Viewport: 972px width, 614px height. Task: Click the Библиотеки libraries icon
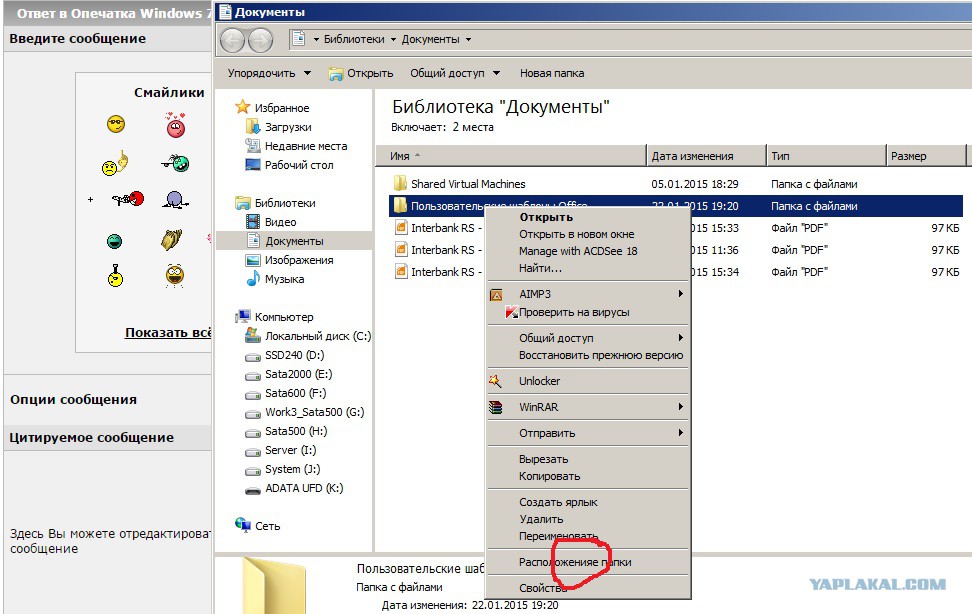pos(242,203)
